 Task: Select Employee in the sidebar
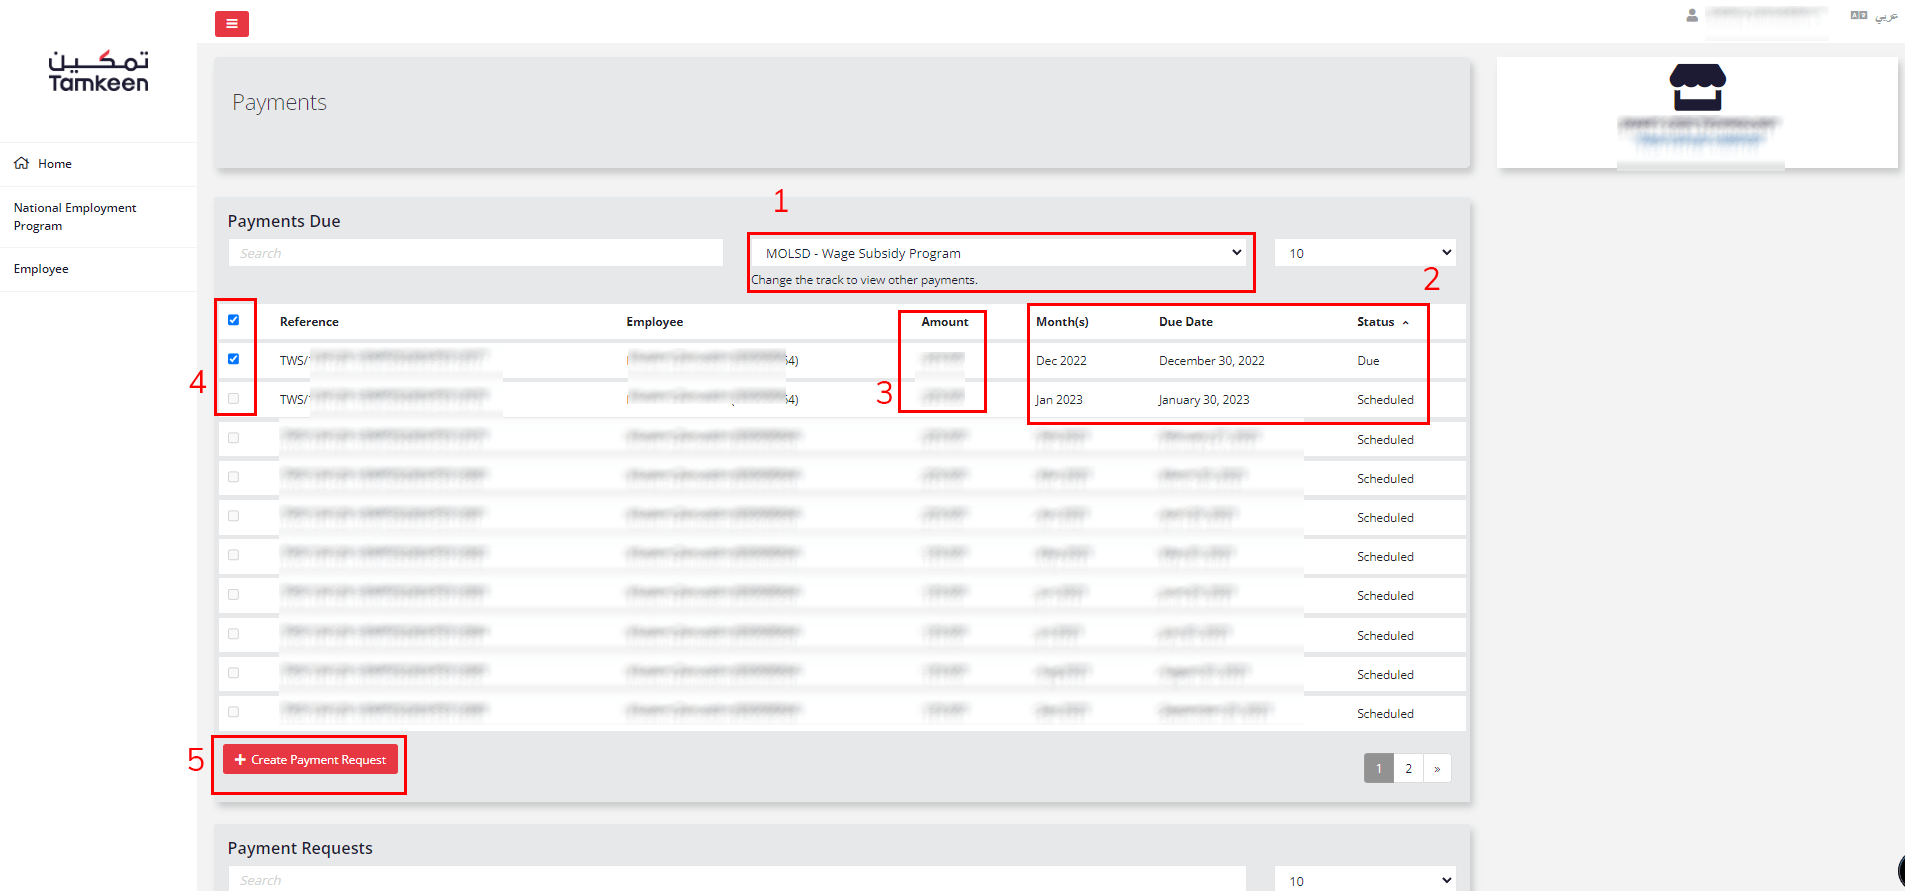[x=41, y=269]
